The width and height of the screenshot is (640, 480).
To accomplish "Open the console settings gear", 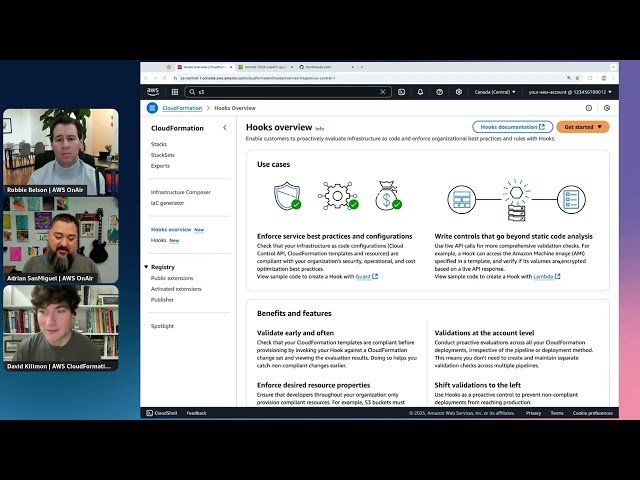I will [459, 92].
